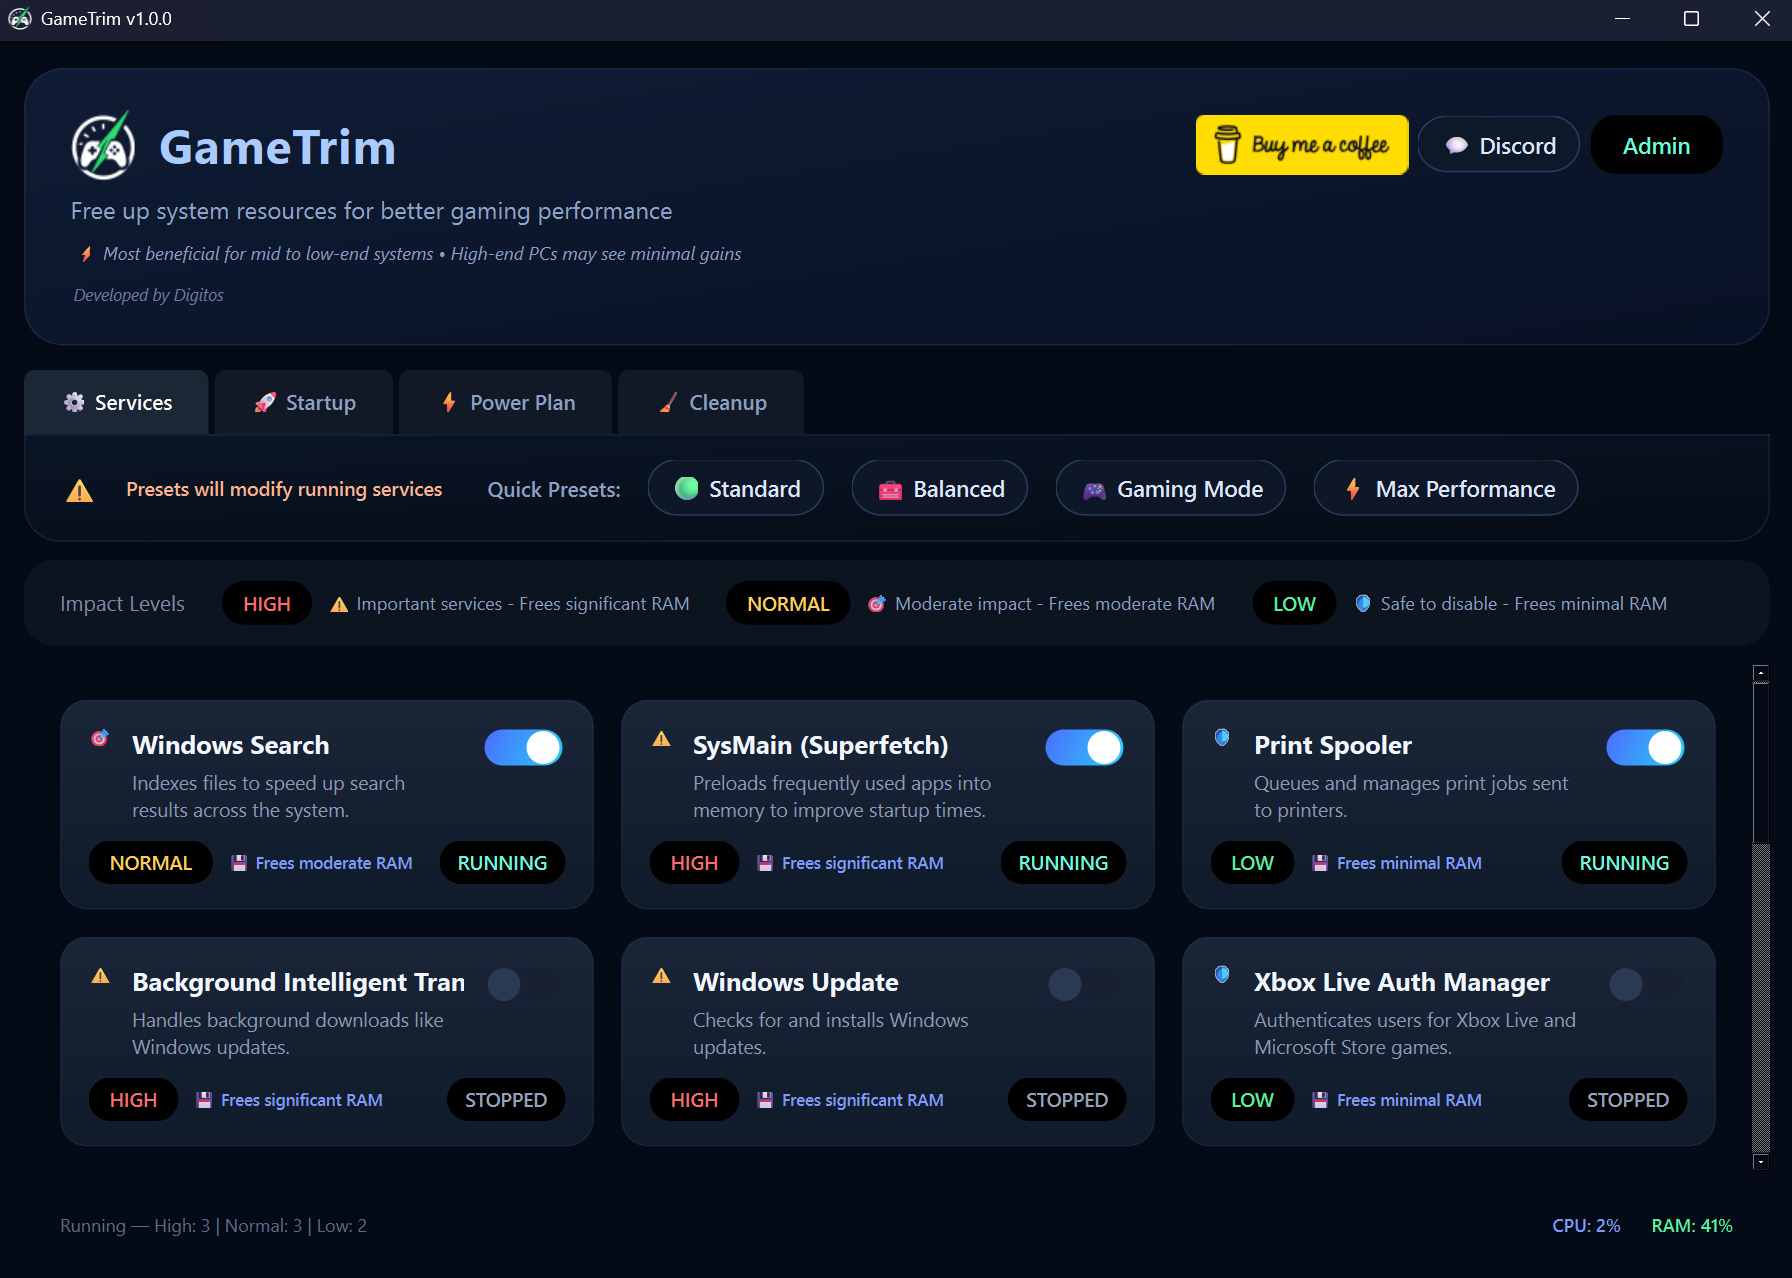Click the "SysMain (Superfetch)" service title
This screenshot has width=1792, height=1278.
[821, 745]
